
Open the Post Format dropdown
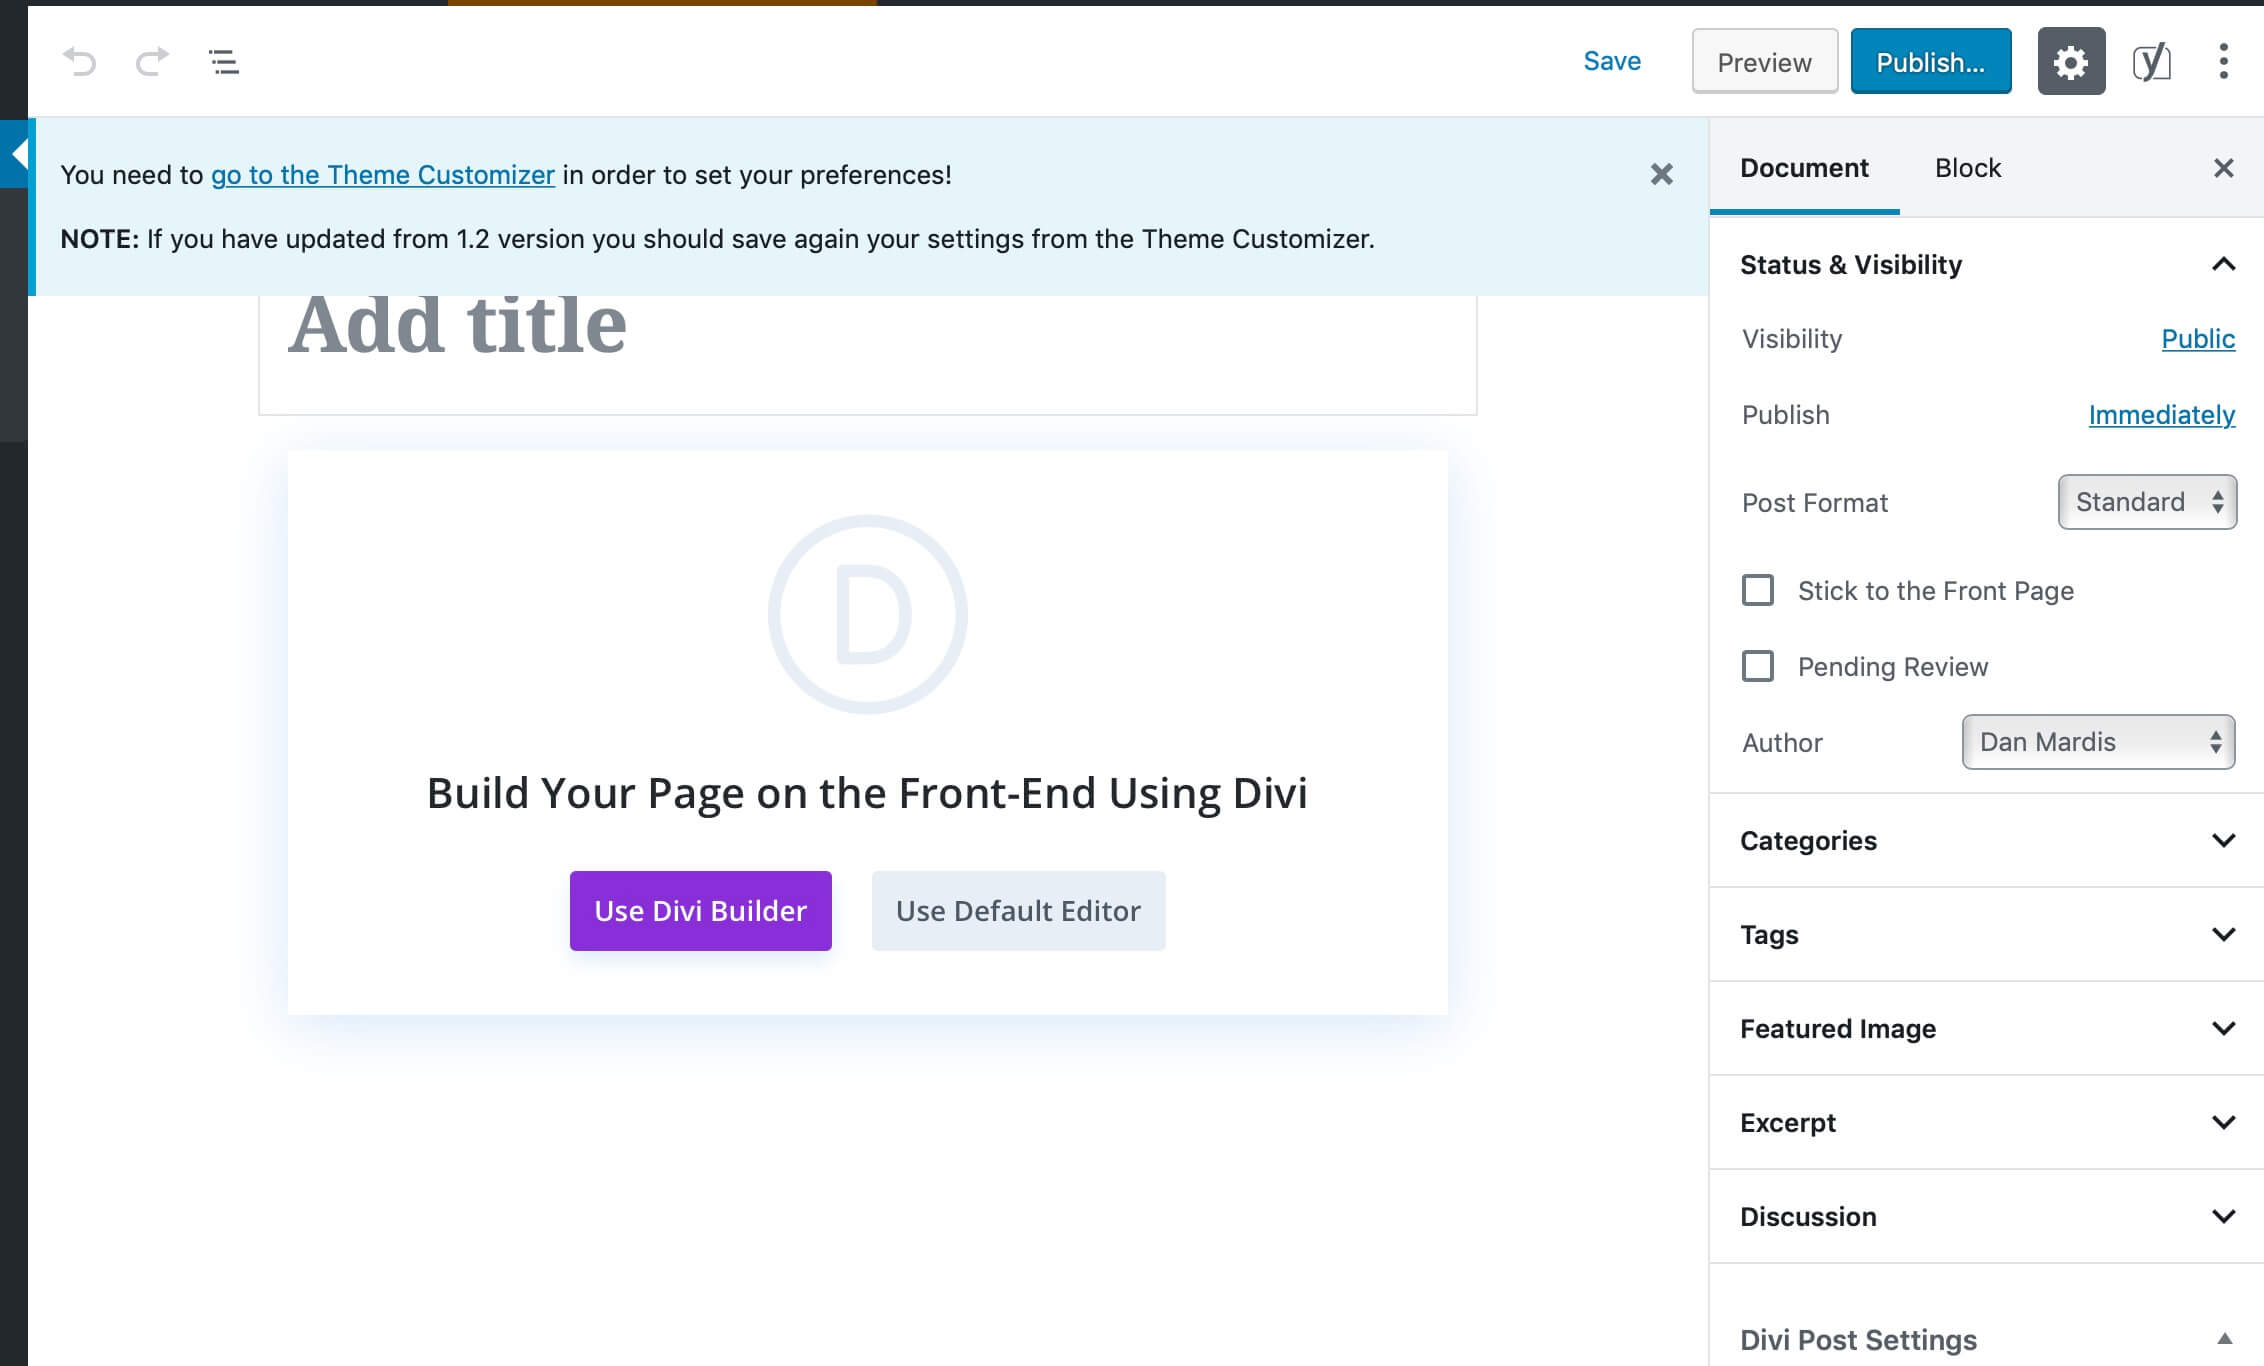[x=2147, y=502]
